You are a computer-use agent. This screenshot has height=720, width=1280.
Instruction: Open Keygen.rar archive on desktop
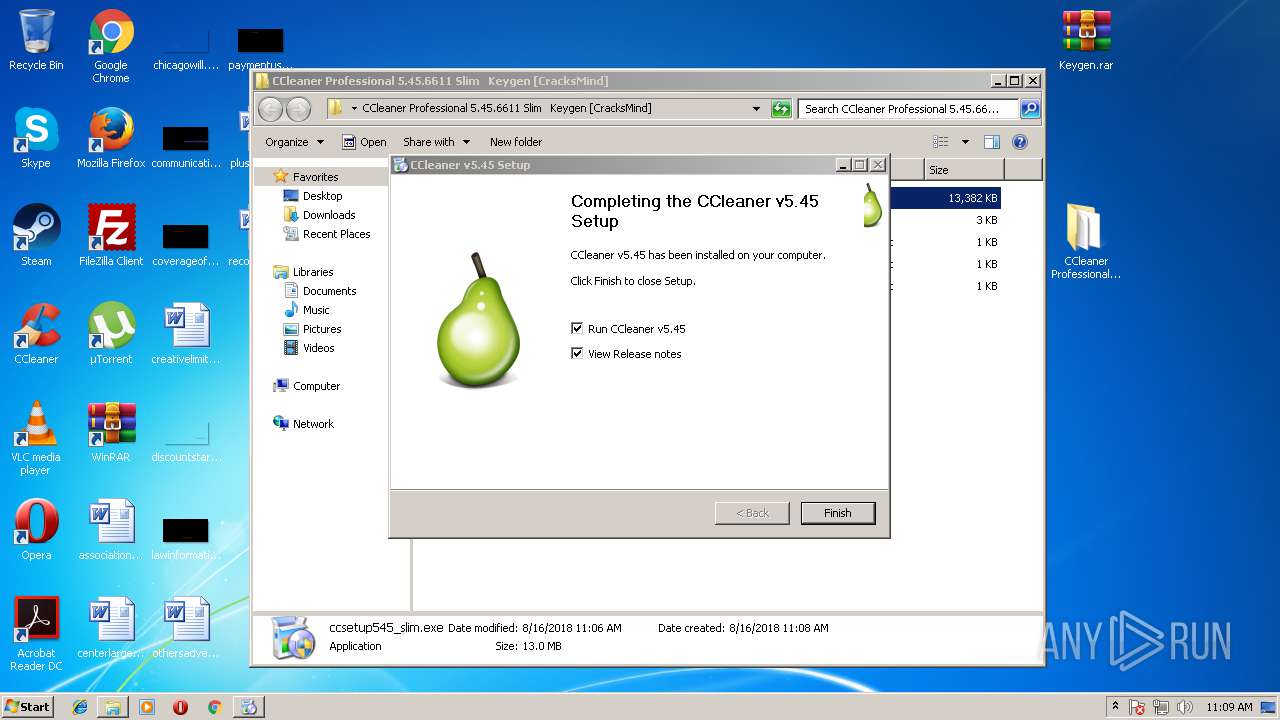[1087, 41]
